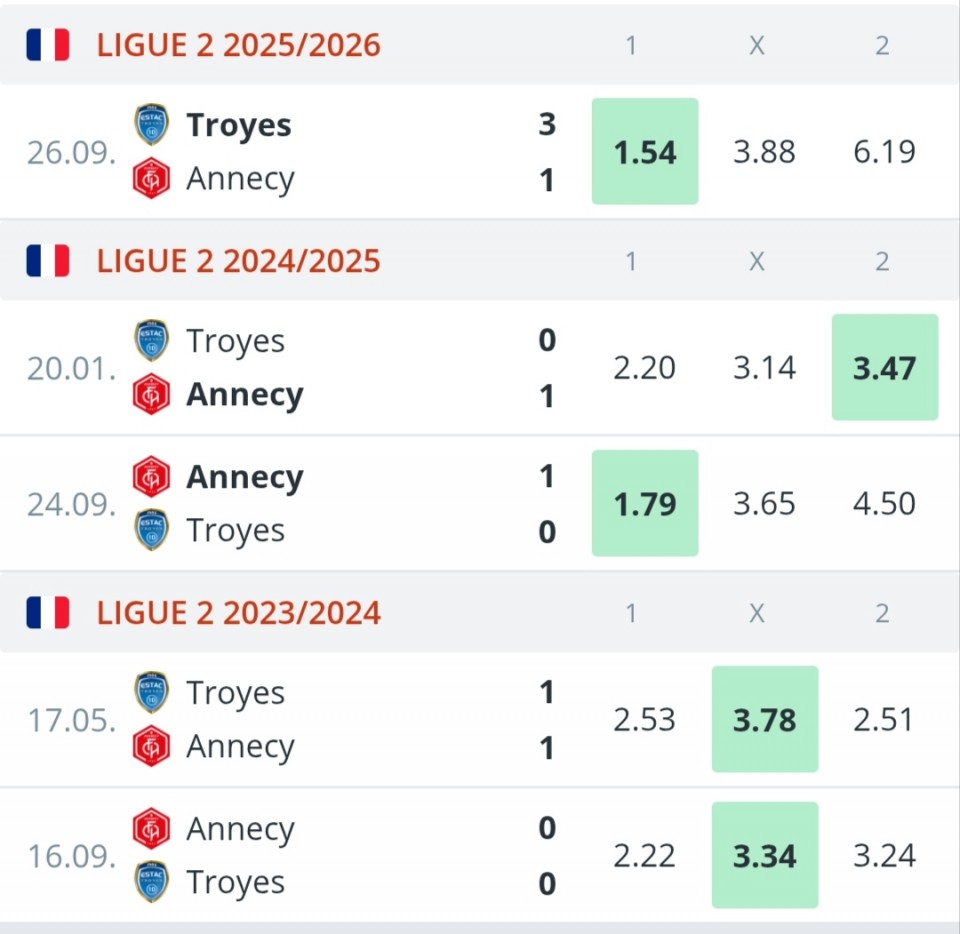This screenshot has width=960, height=934.
Task: Click the French flag beside Ligue 2 2024/2025
Action: coord(47,261)
